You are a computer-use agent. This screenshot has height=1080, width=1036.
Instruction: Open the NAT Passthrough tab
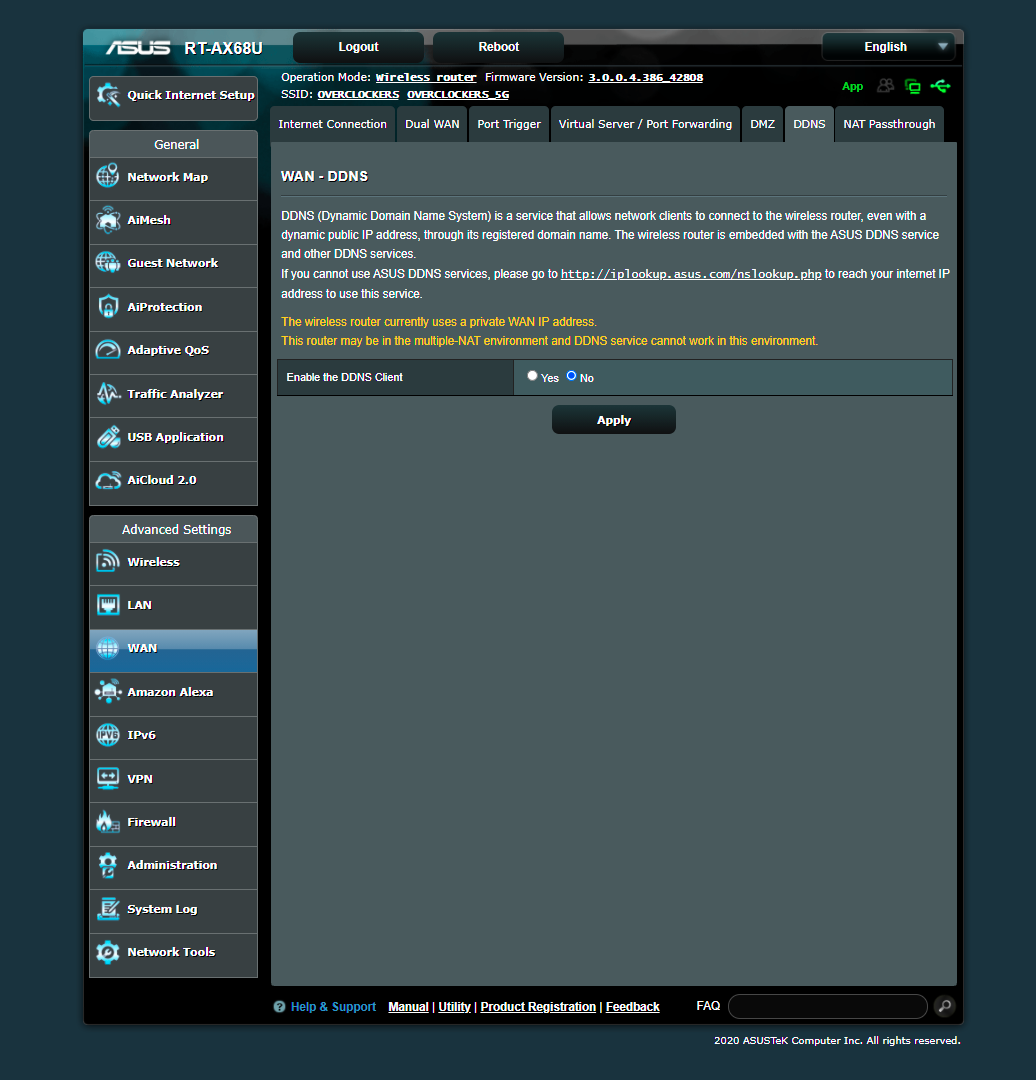tap(889, 124)
